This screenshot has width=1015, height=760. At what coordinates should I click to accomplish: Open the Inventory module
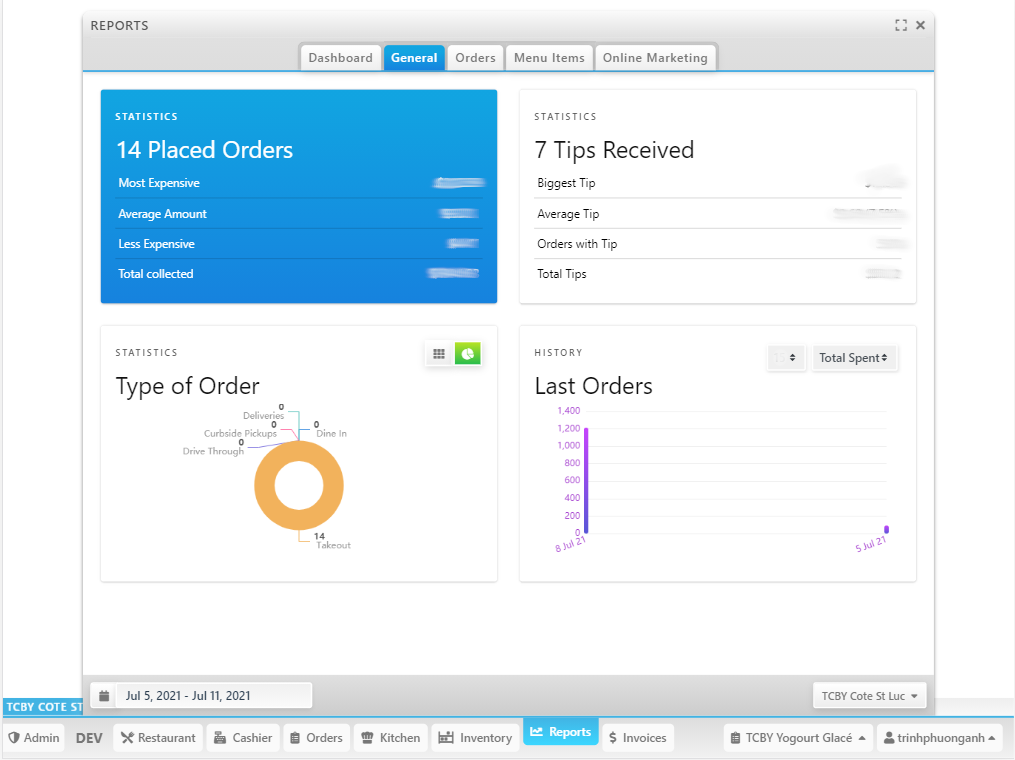[x=476, y=738]
